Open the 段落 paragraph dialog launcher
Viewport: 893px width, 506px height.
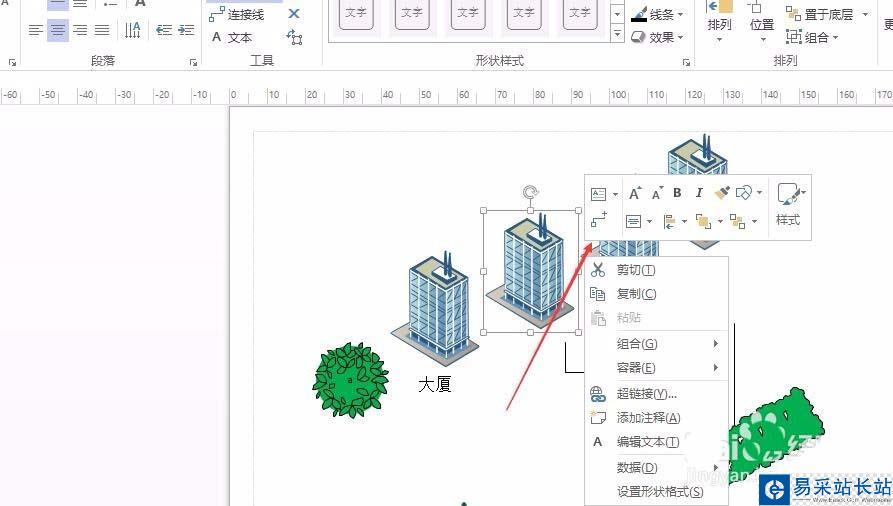194,63
